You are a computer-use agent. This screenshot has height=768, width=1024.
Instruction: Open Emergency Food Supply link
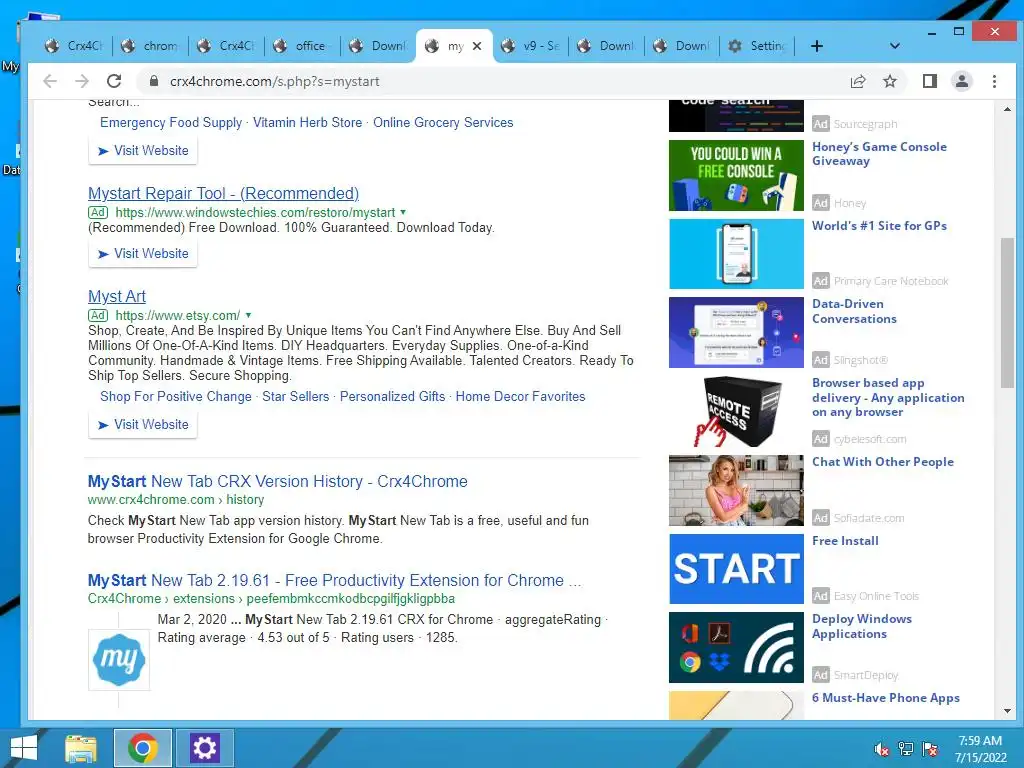pyautogui.click(x=171, y=122)
